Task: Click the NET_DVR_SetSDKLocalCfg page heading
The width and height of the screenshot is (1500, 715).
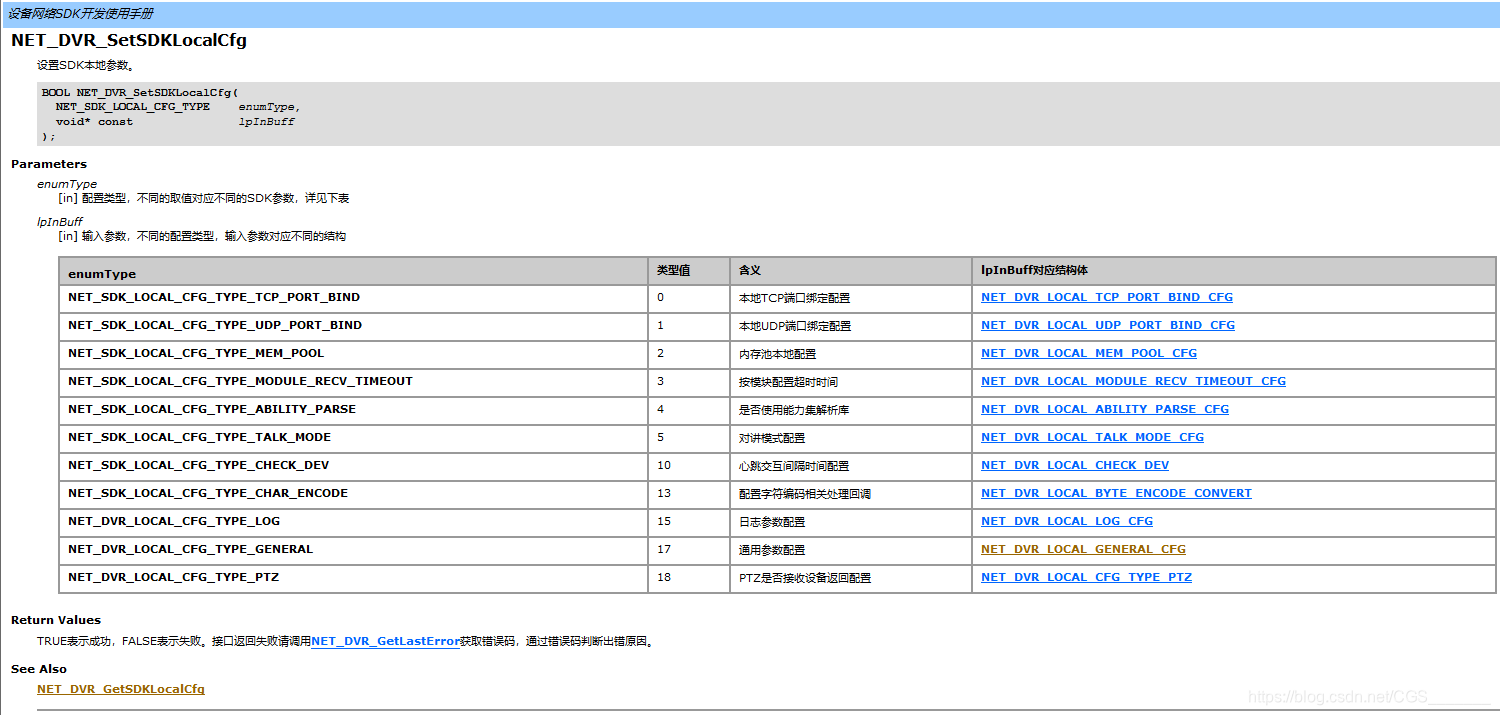Action: (x=129, y=41)
